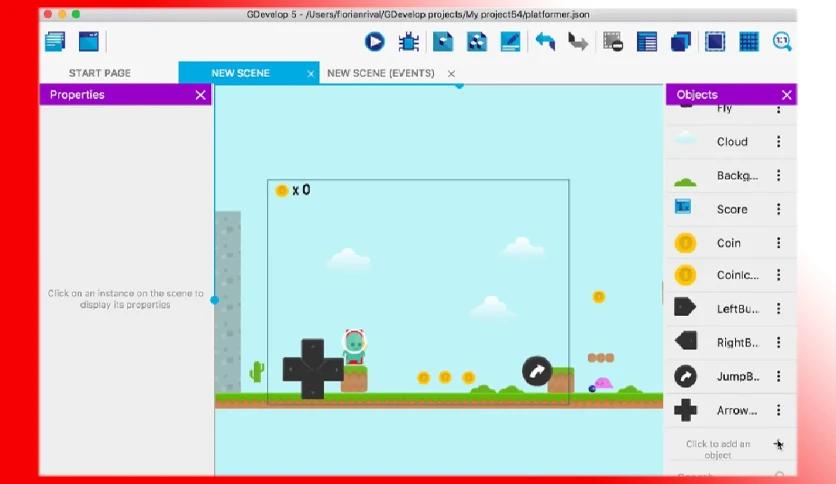Close the Properties panel

point(200,95)
